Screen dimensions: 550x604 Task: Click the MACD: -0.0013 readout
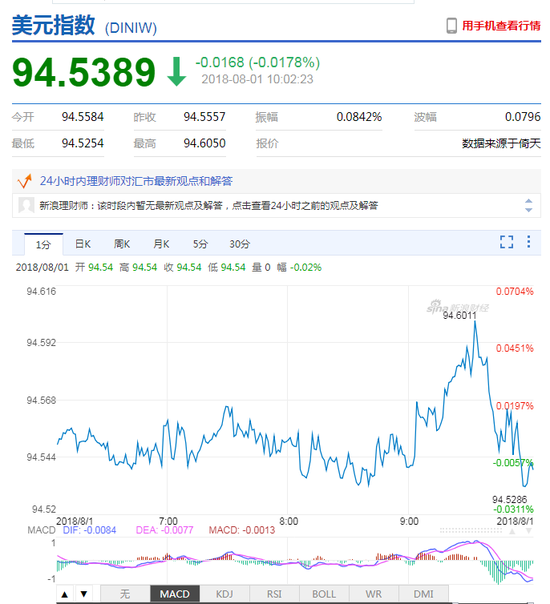click(242, 530)
